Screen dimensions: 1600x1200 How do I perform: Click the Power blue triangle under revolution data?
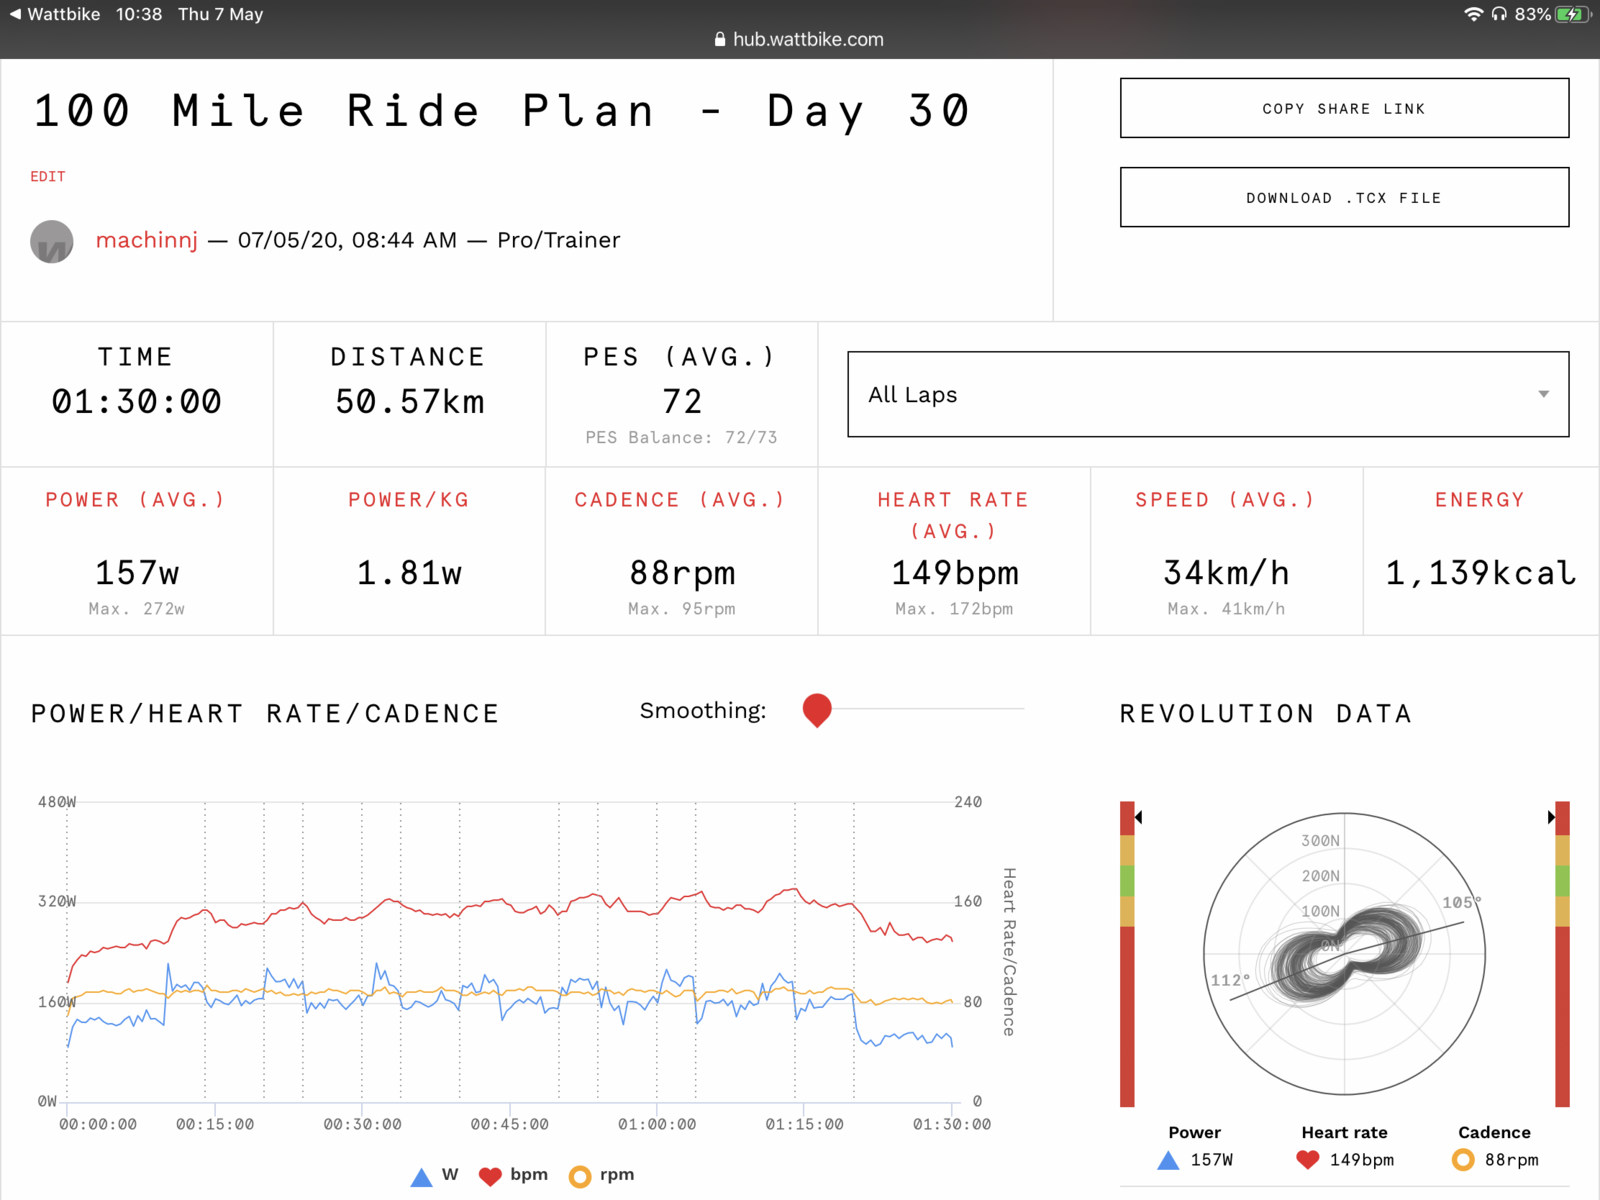point(1168,1160)
